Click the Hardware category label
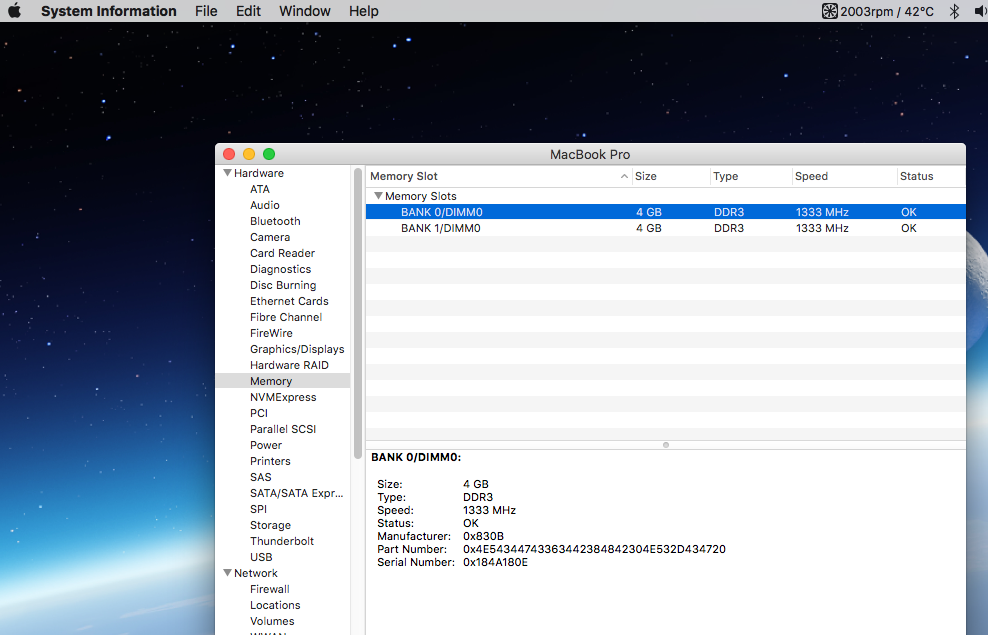988x635 pixels. [258, 173]
